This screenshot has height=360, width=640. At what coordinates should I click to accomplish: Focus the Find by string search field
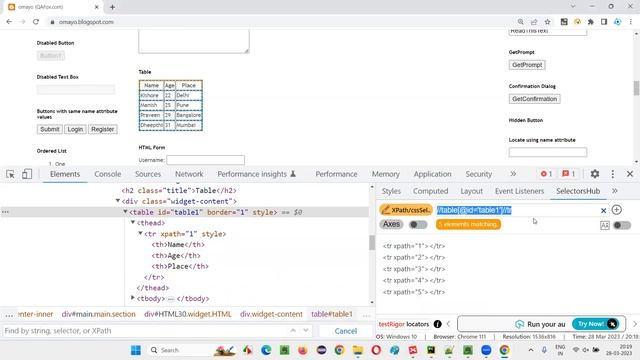click(143, 331)
